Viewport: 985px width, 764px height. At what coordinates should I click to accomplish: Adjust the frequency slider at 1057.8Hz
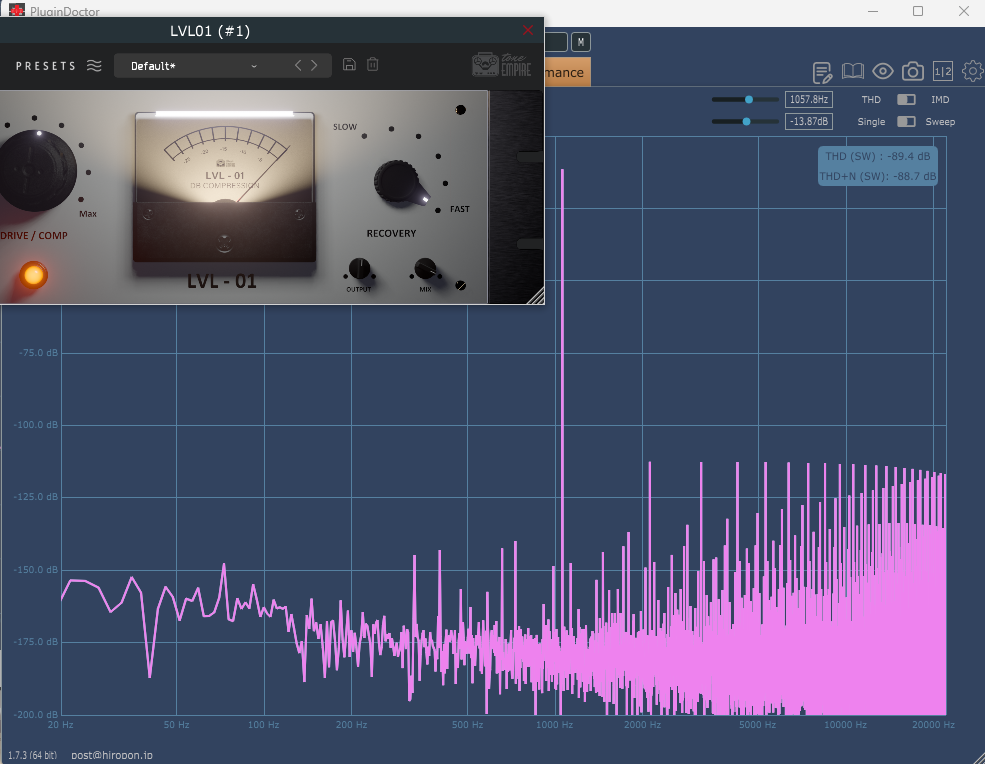click(745, 99)
